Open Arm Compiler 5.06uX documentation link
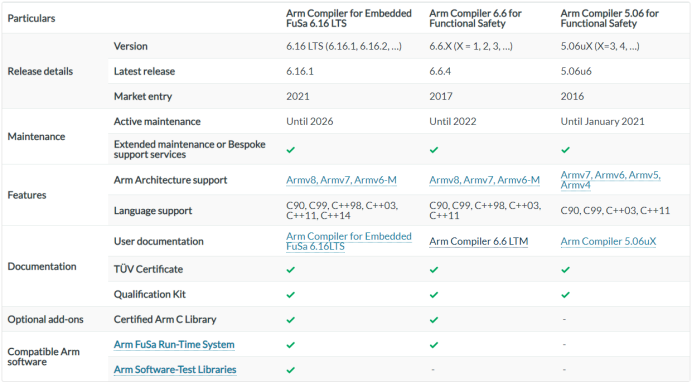 608,241
